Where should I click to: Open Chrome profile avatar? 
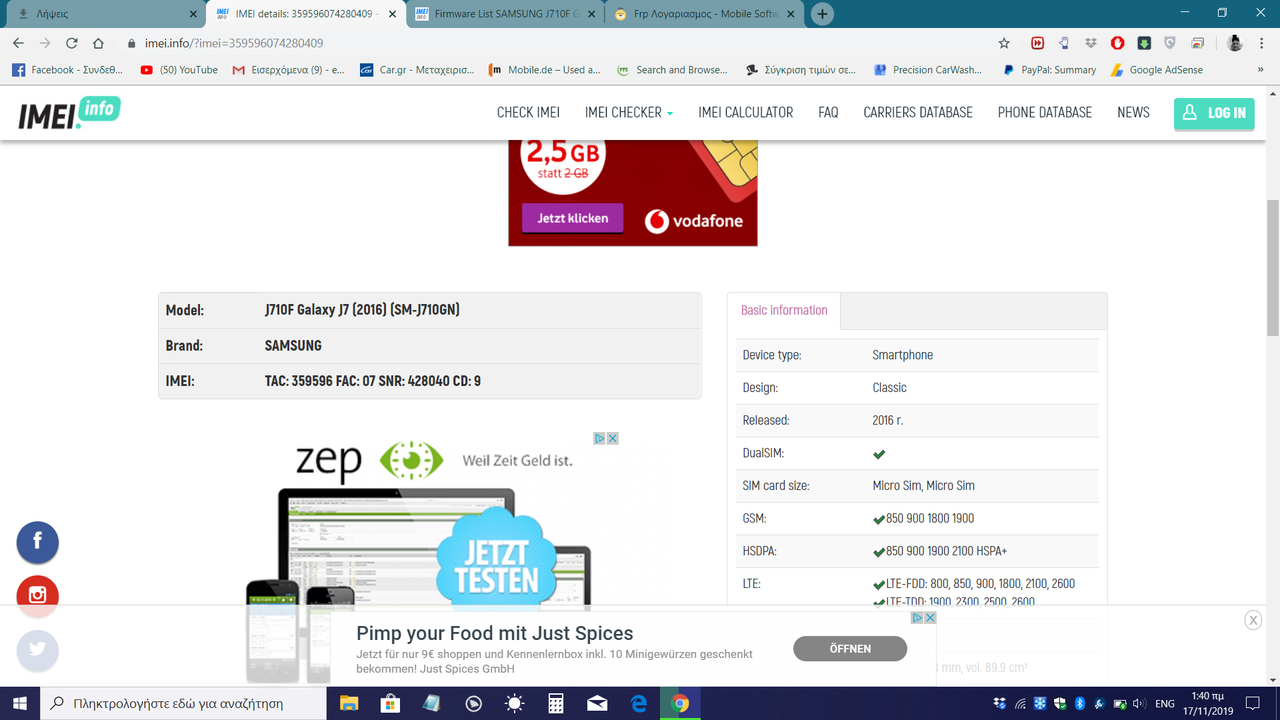click(x=1236, y=43)
